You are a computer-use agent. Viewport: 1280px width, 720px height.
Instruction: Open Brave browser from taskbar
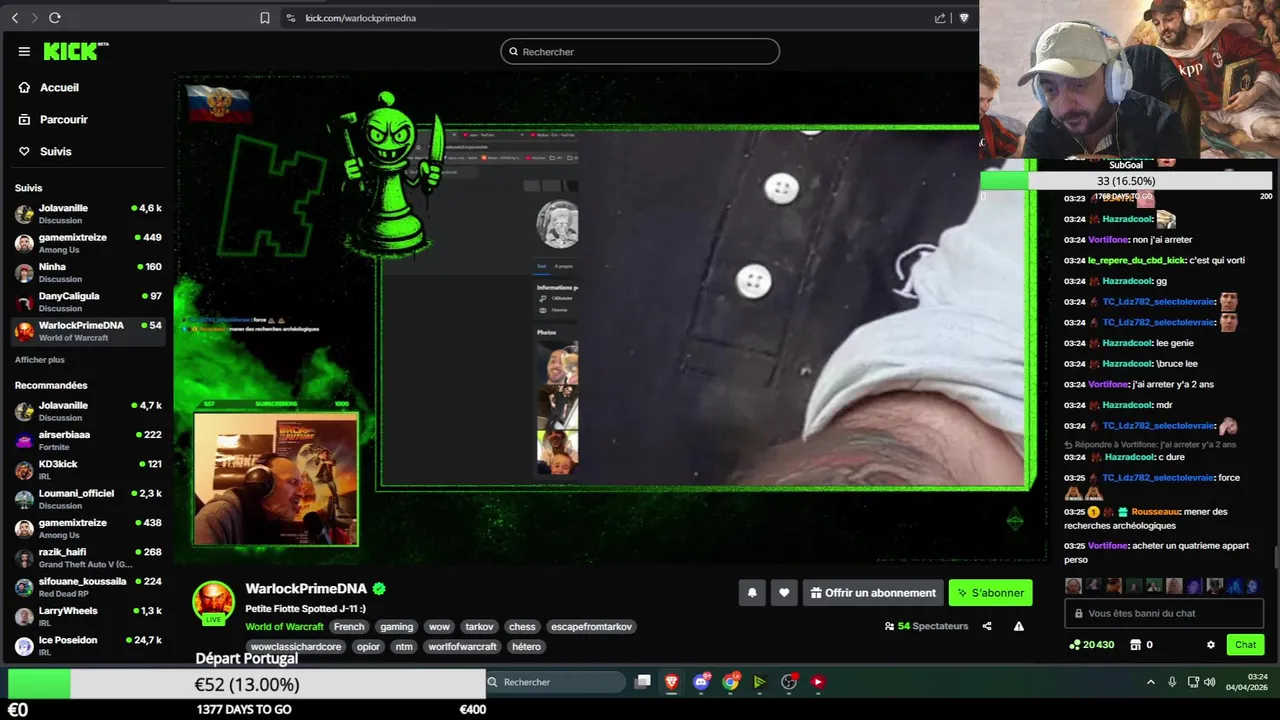[x=672, y=682]
